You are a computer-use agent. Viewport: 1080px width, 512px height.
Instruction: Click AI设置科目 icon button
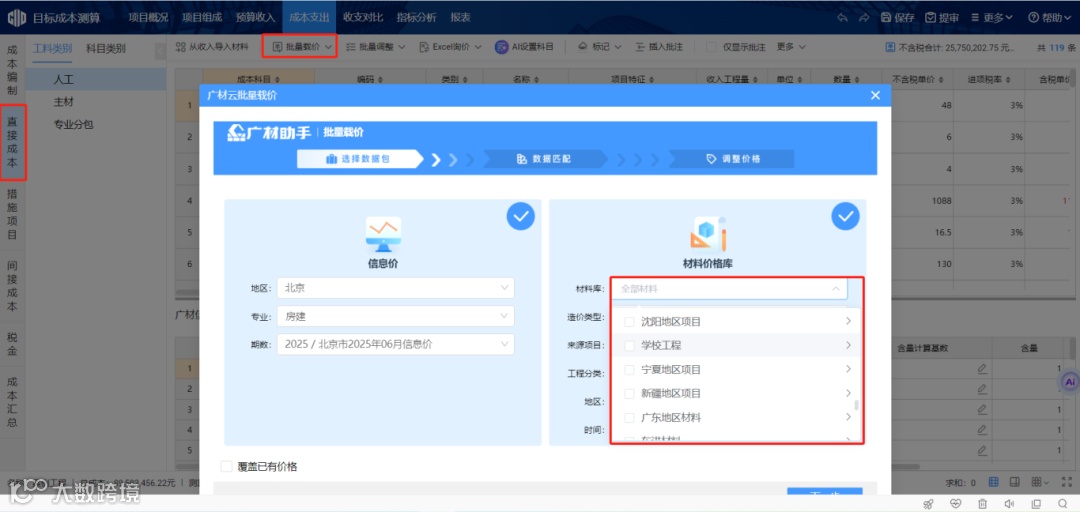(524, 47)
